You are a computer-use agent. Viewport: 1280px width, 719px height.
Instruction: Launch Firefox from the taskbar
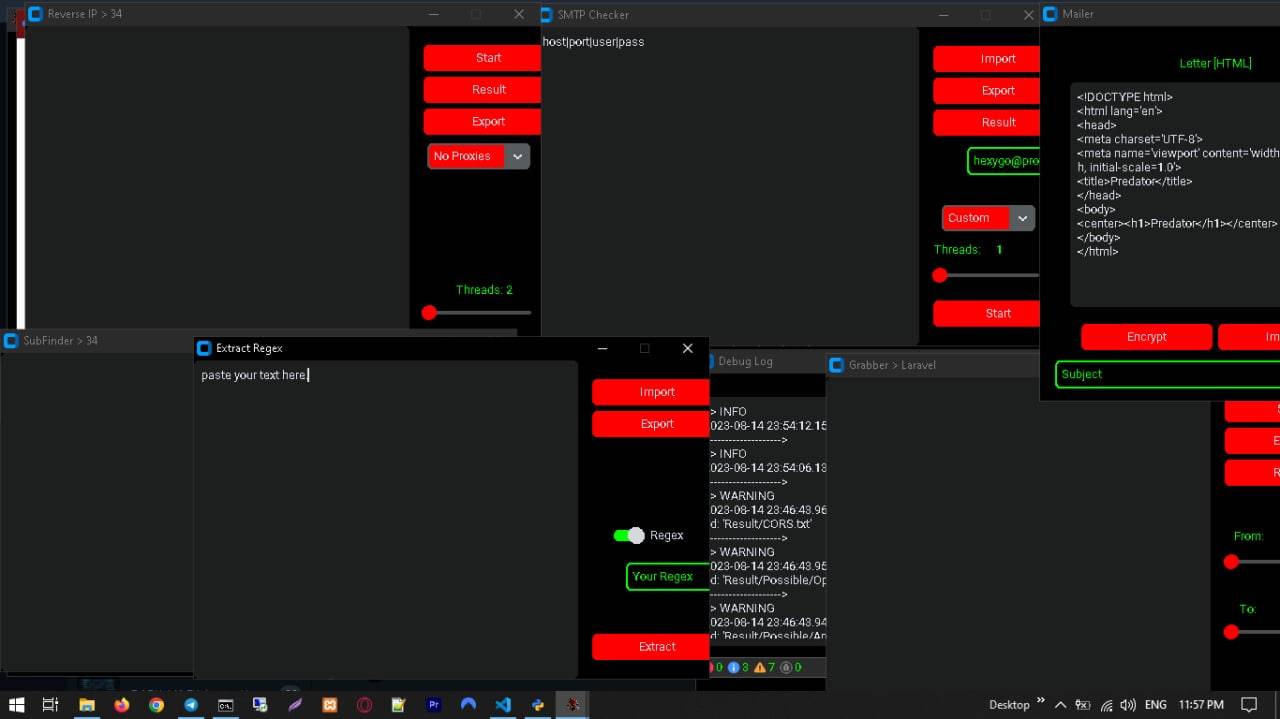coord(122,705)
